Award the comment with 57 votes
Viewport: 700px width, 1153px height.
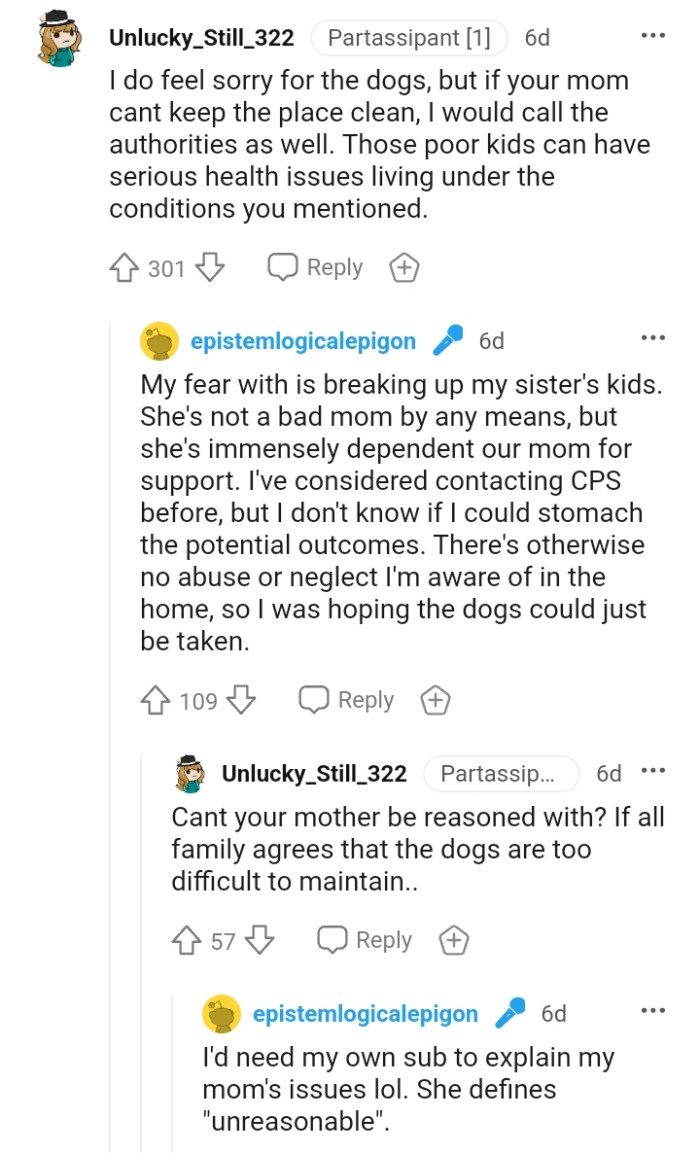pos(453,940)
